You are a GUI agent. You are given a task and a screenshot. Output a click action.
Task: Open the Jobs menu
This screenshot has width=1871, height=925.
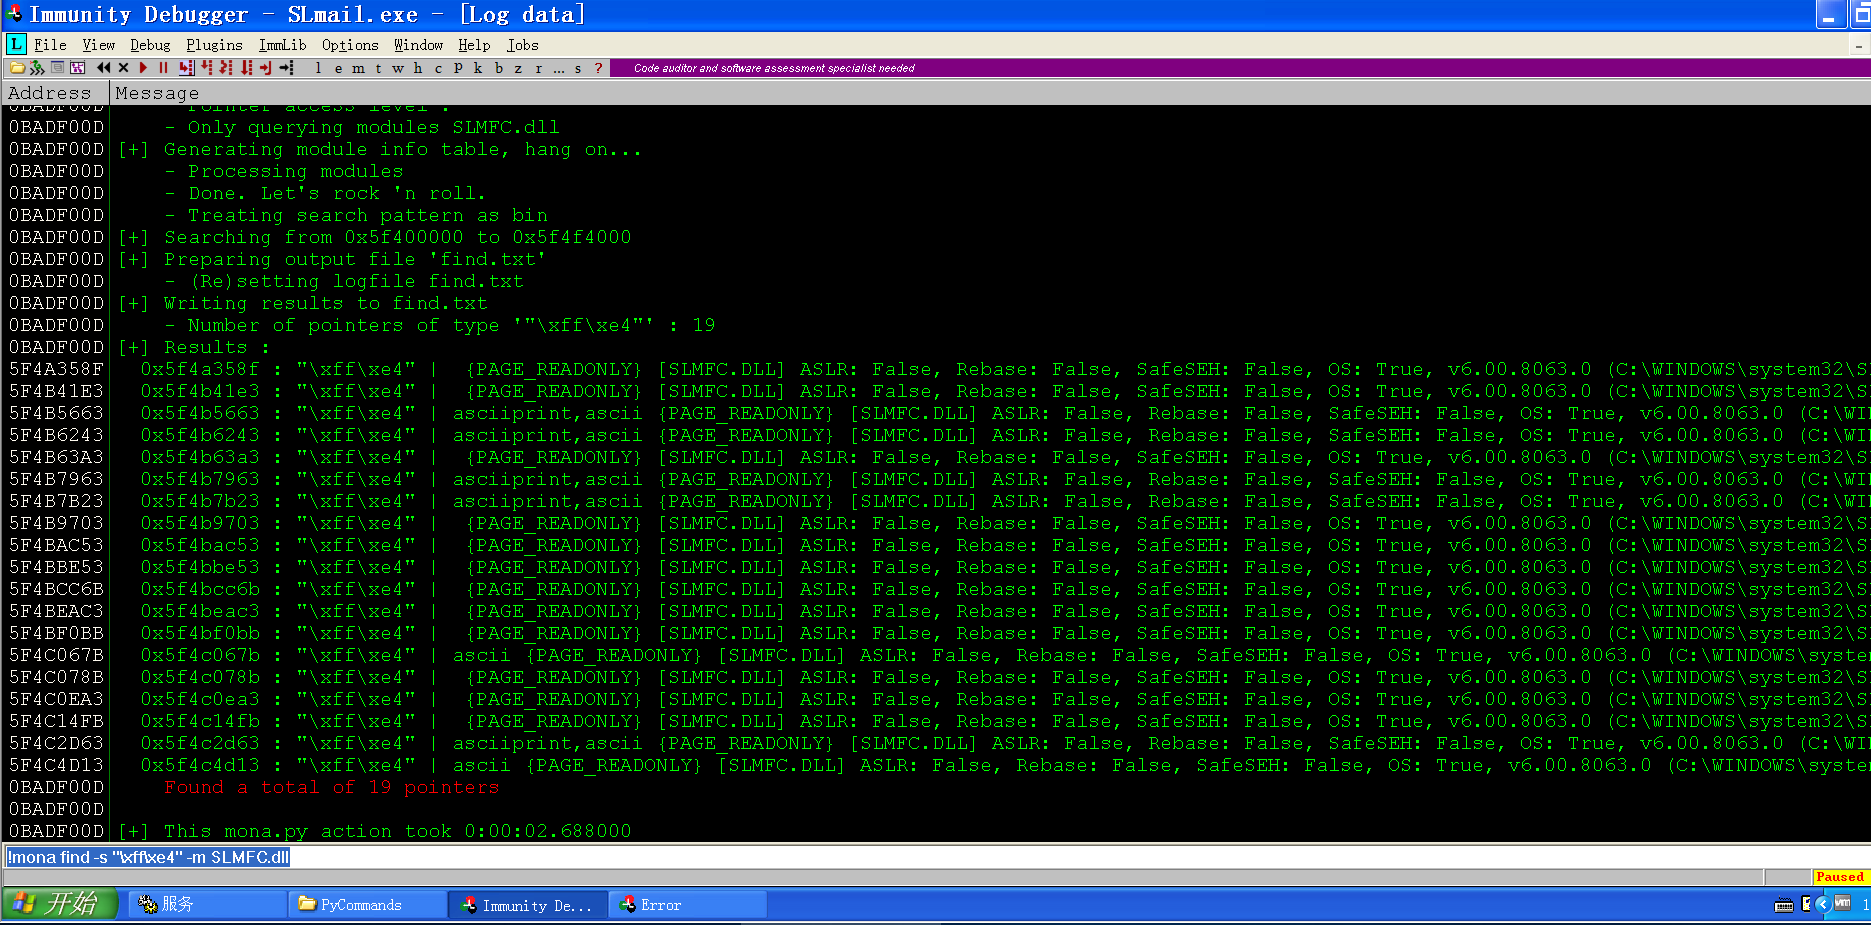[522, 45]
